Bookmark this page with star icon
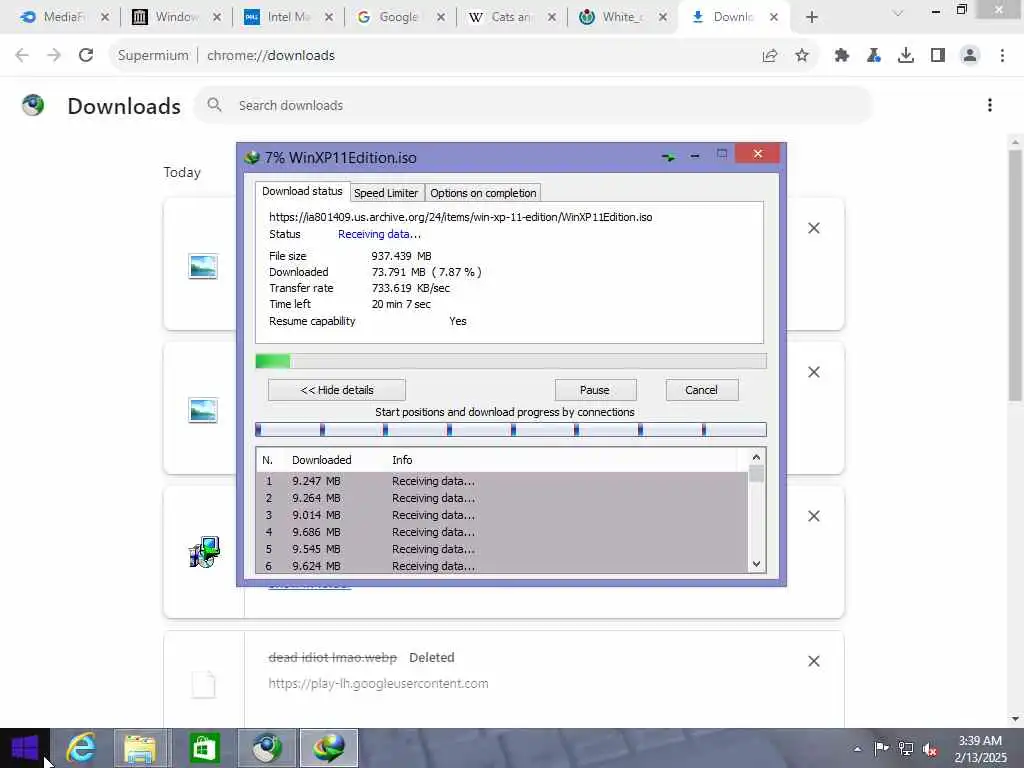 click(x=802, y=56)
